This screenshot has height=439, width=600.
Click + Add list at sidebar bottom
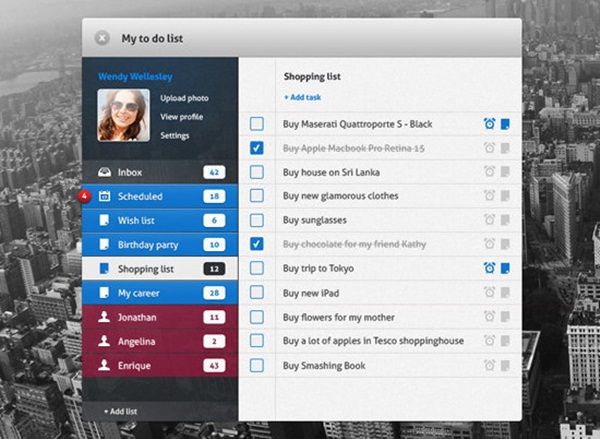(121, 411)
